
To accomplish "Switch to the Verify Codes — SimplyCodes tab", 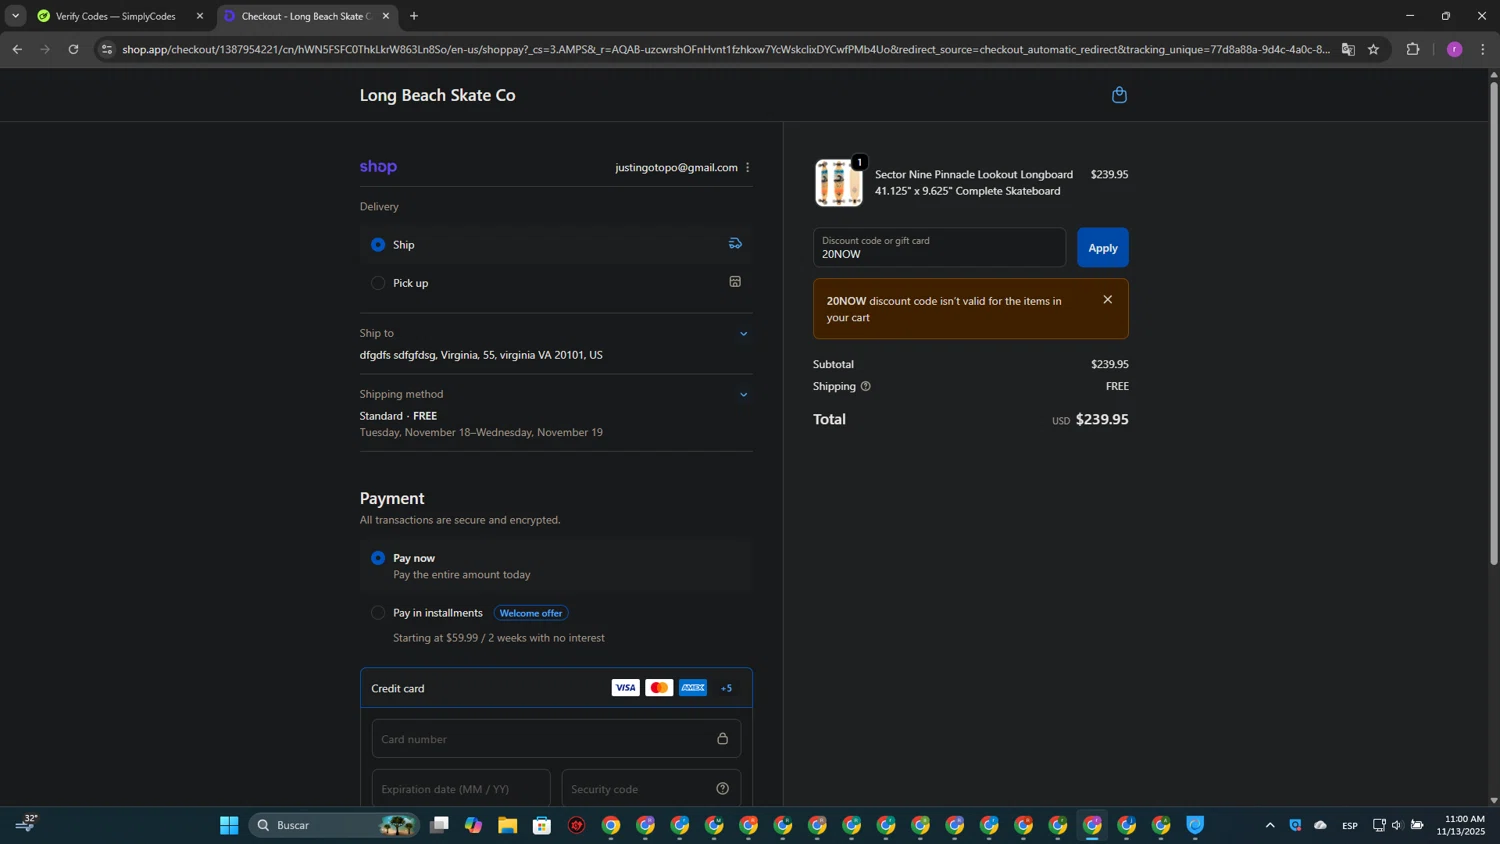I will point(115,16).
